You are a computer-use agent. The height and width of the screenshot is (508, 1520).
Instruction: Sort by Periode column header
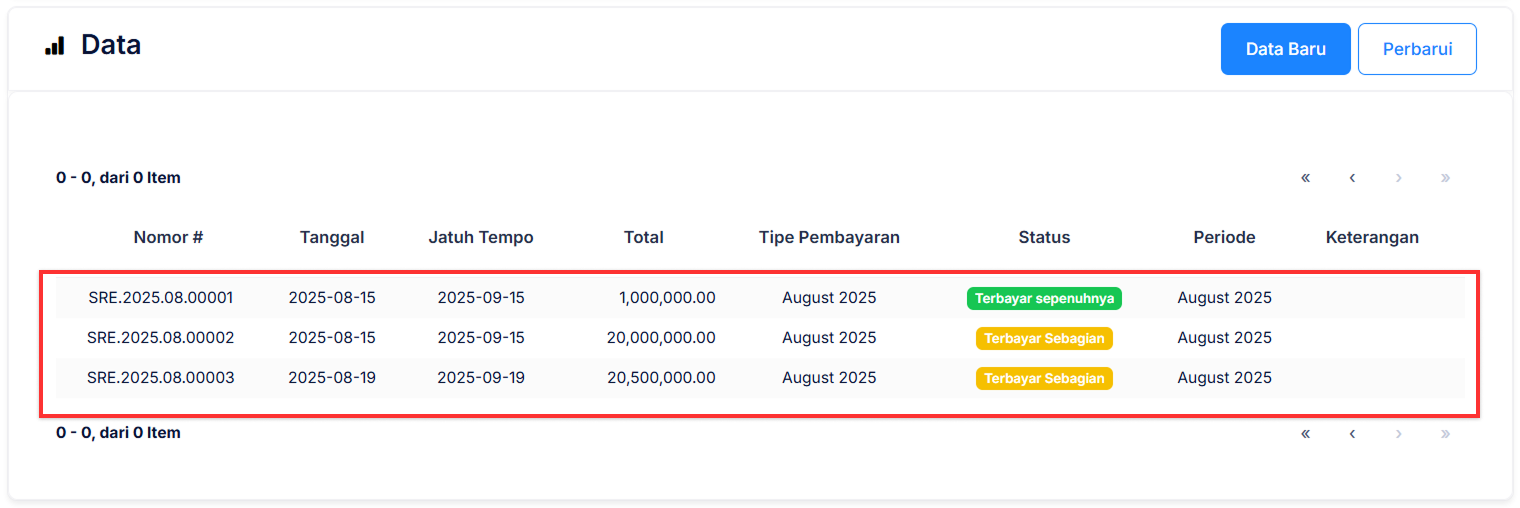click(1224, 237)
